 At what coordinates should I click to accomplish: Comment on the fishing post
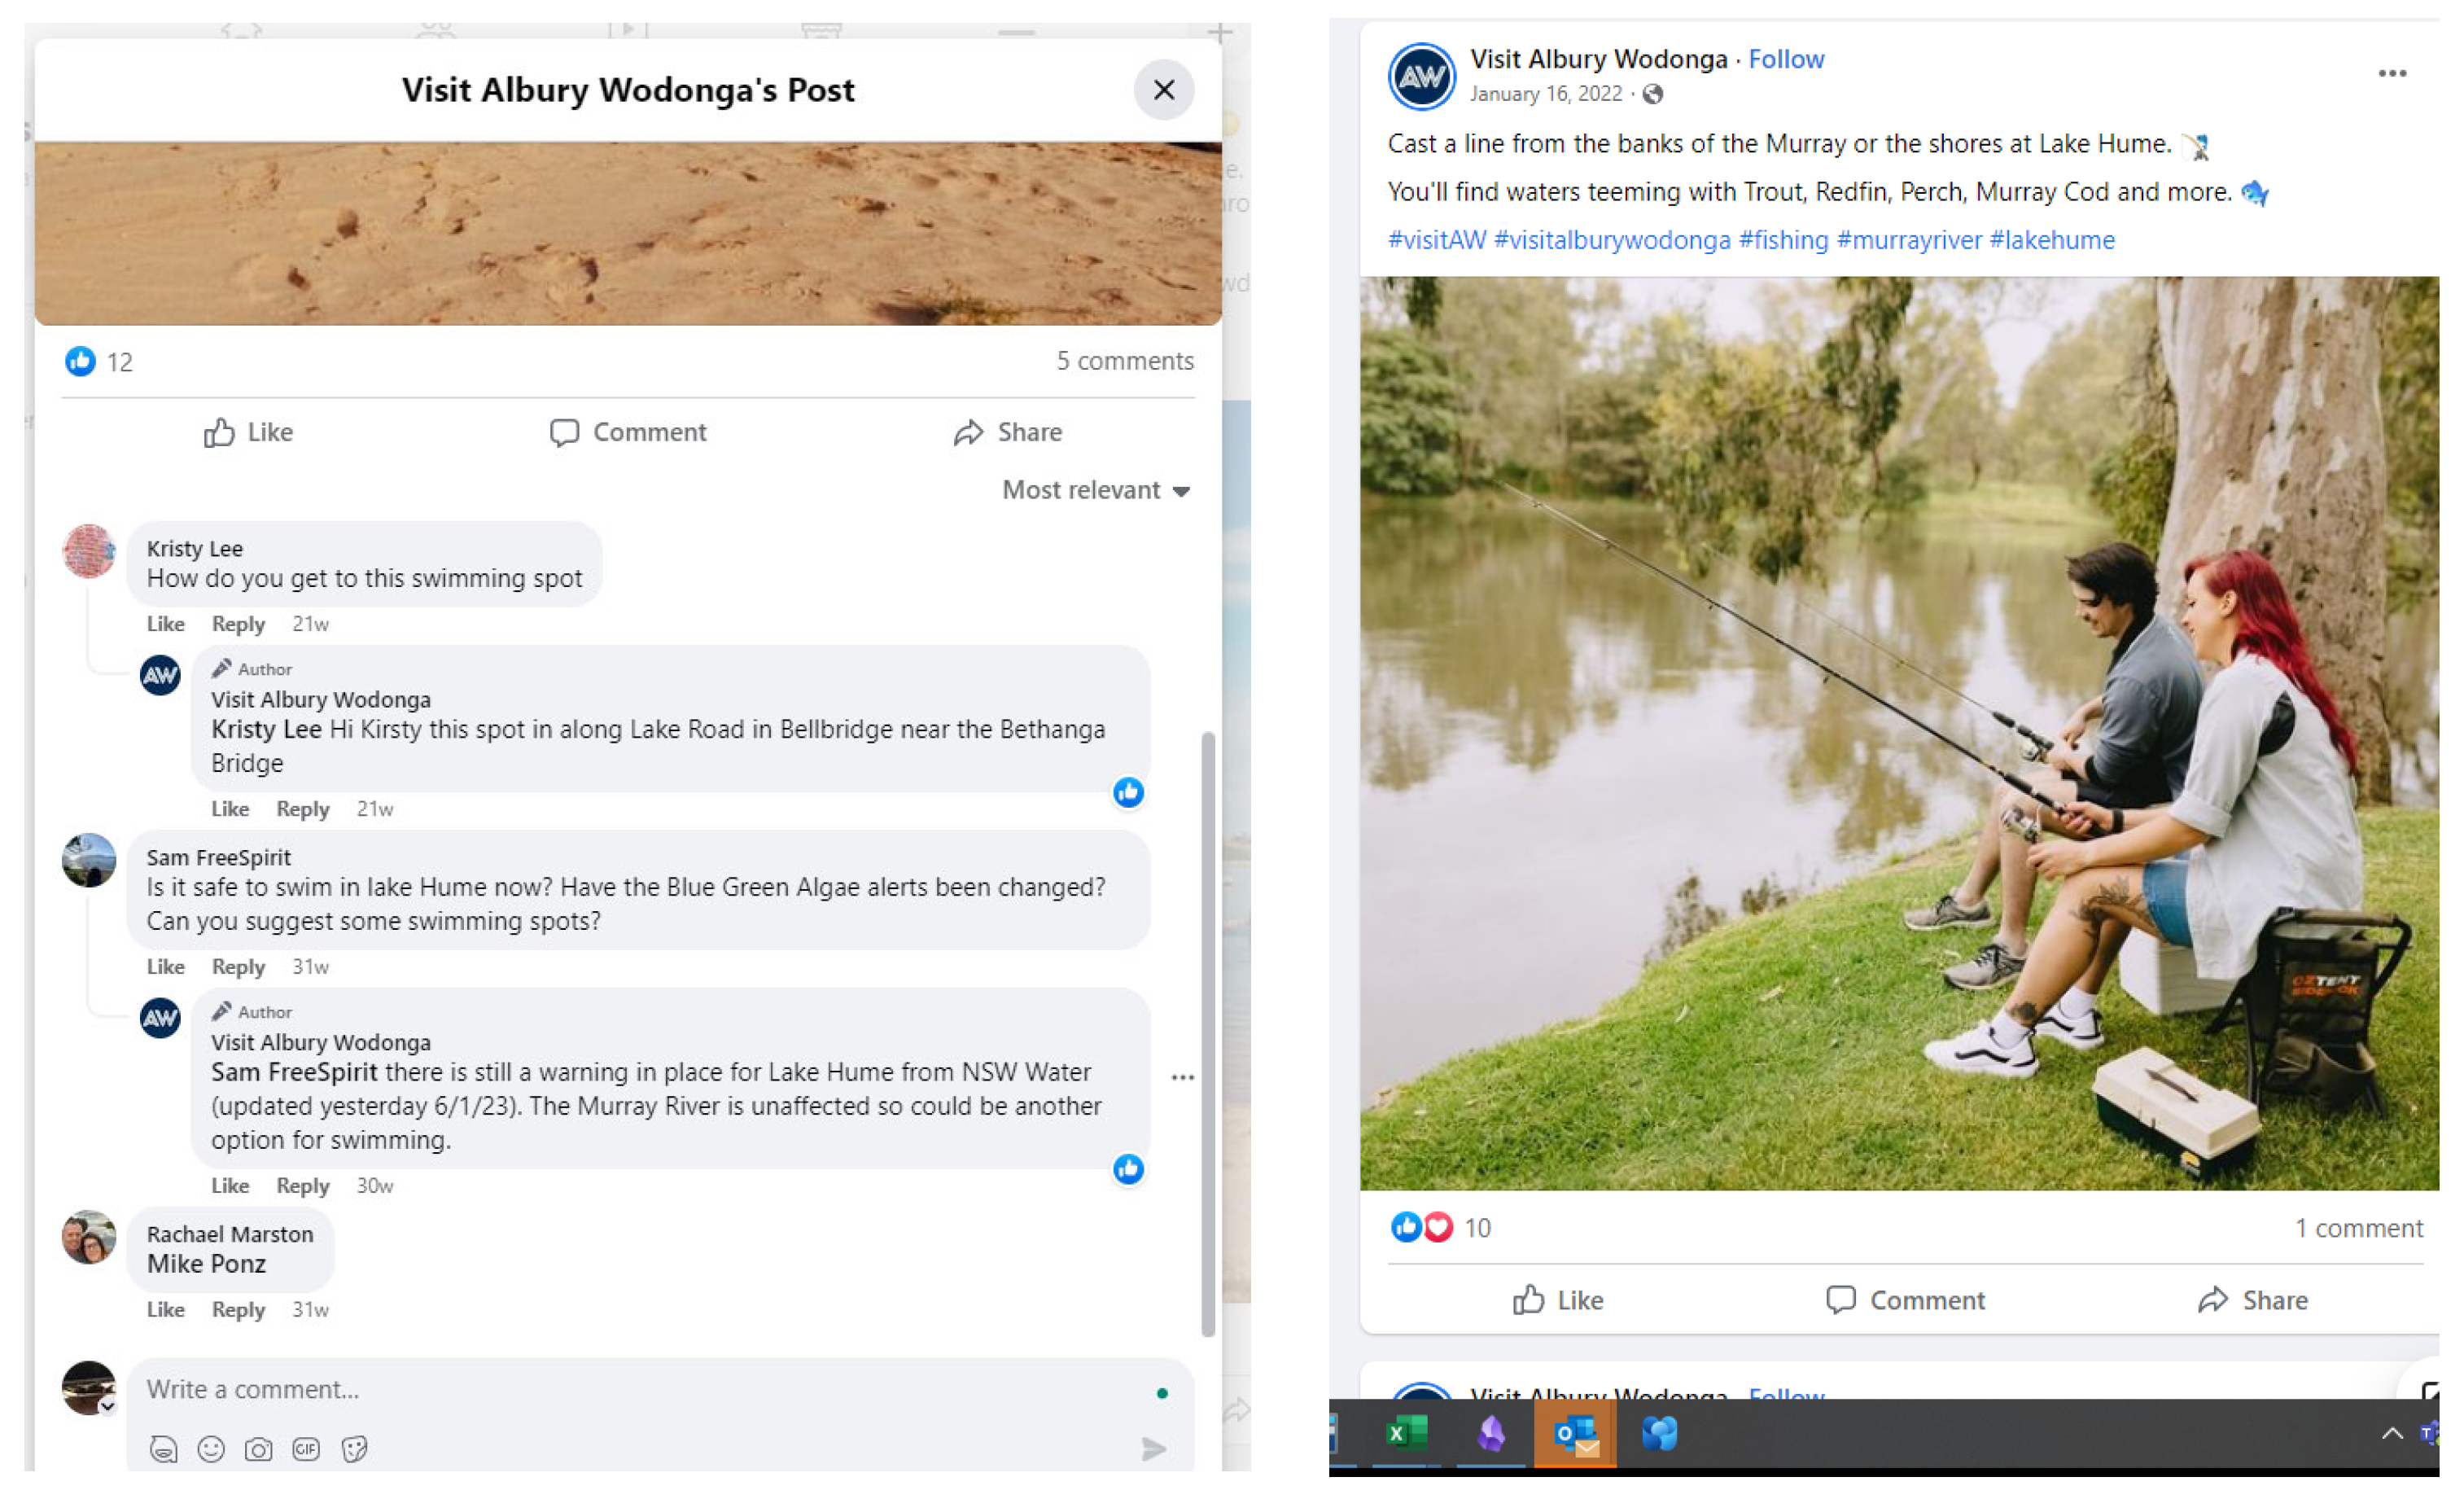tap(1906, 1300)
